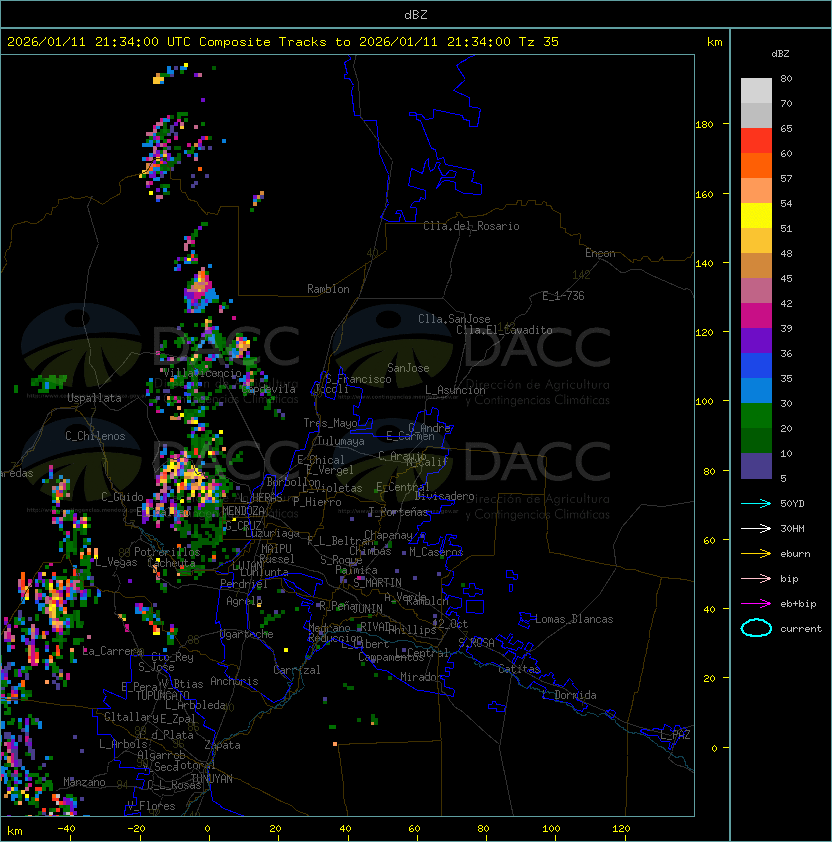Click the Villavicencio map label
The image size is (832, 842).
[x=202, y=373]
